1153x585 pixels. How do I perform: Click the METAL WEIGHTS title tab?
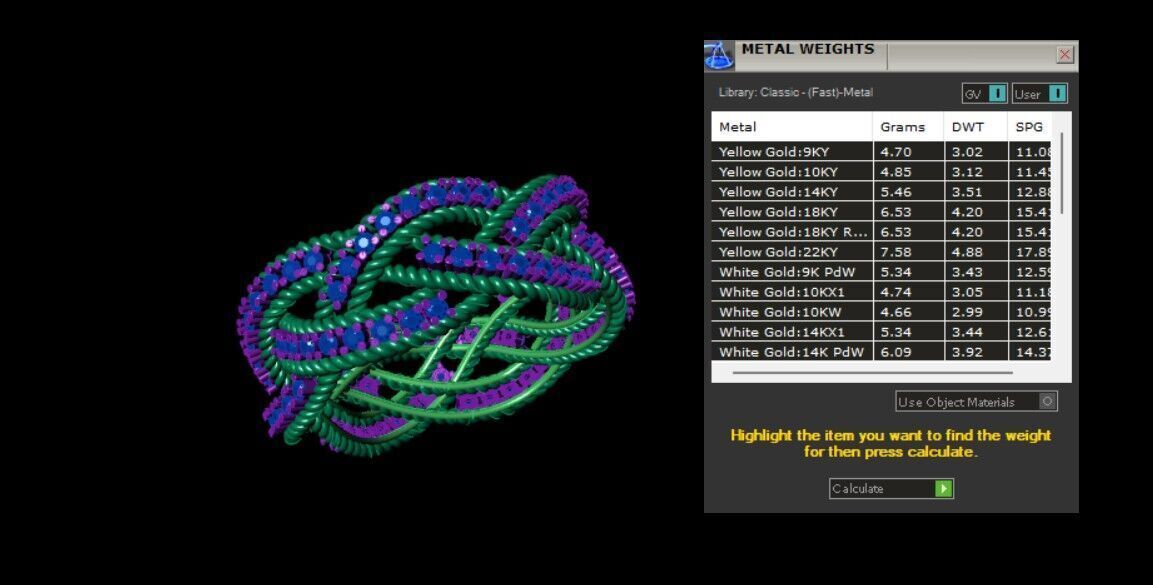807,50
